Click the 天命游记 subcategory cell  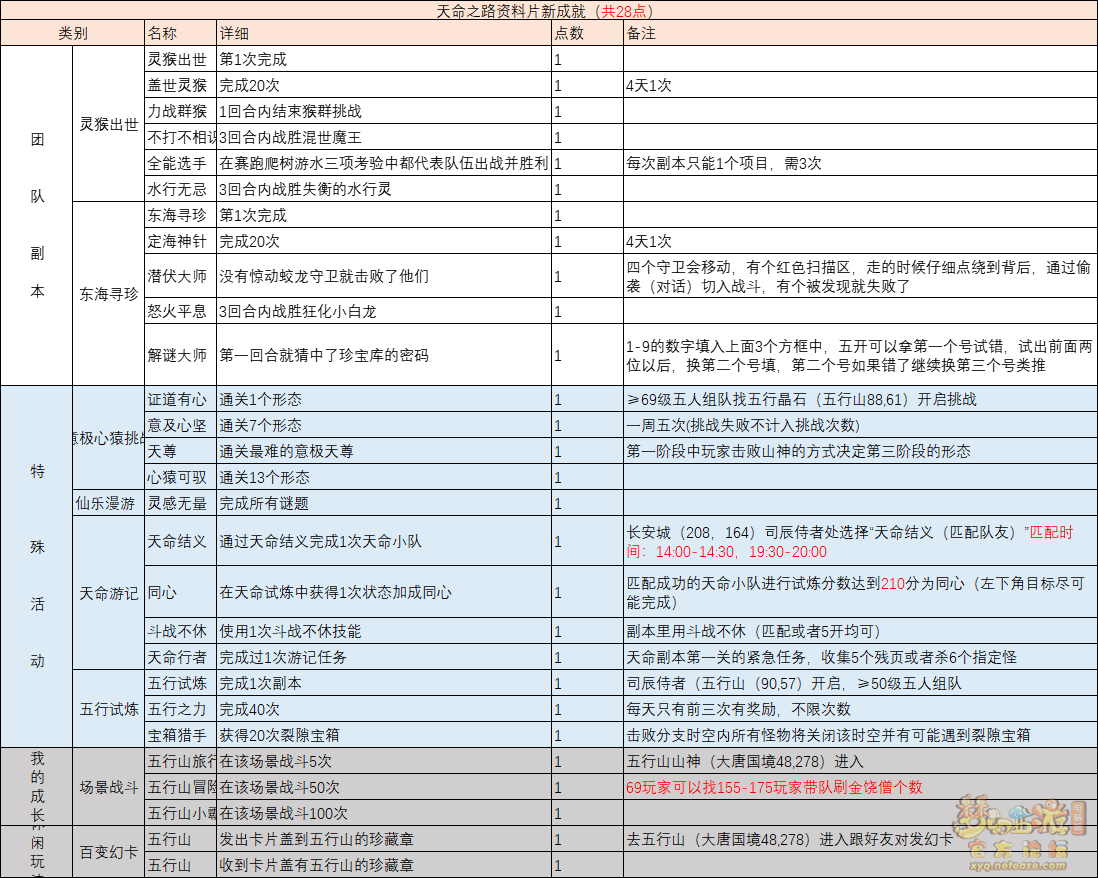coord(109,593)
